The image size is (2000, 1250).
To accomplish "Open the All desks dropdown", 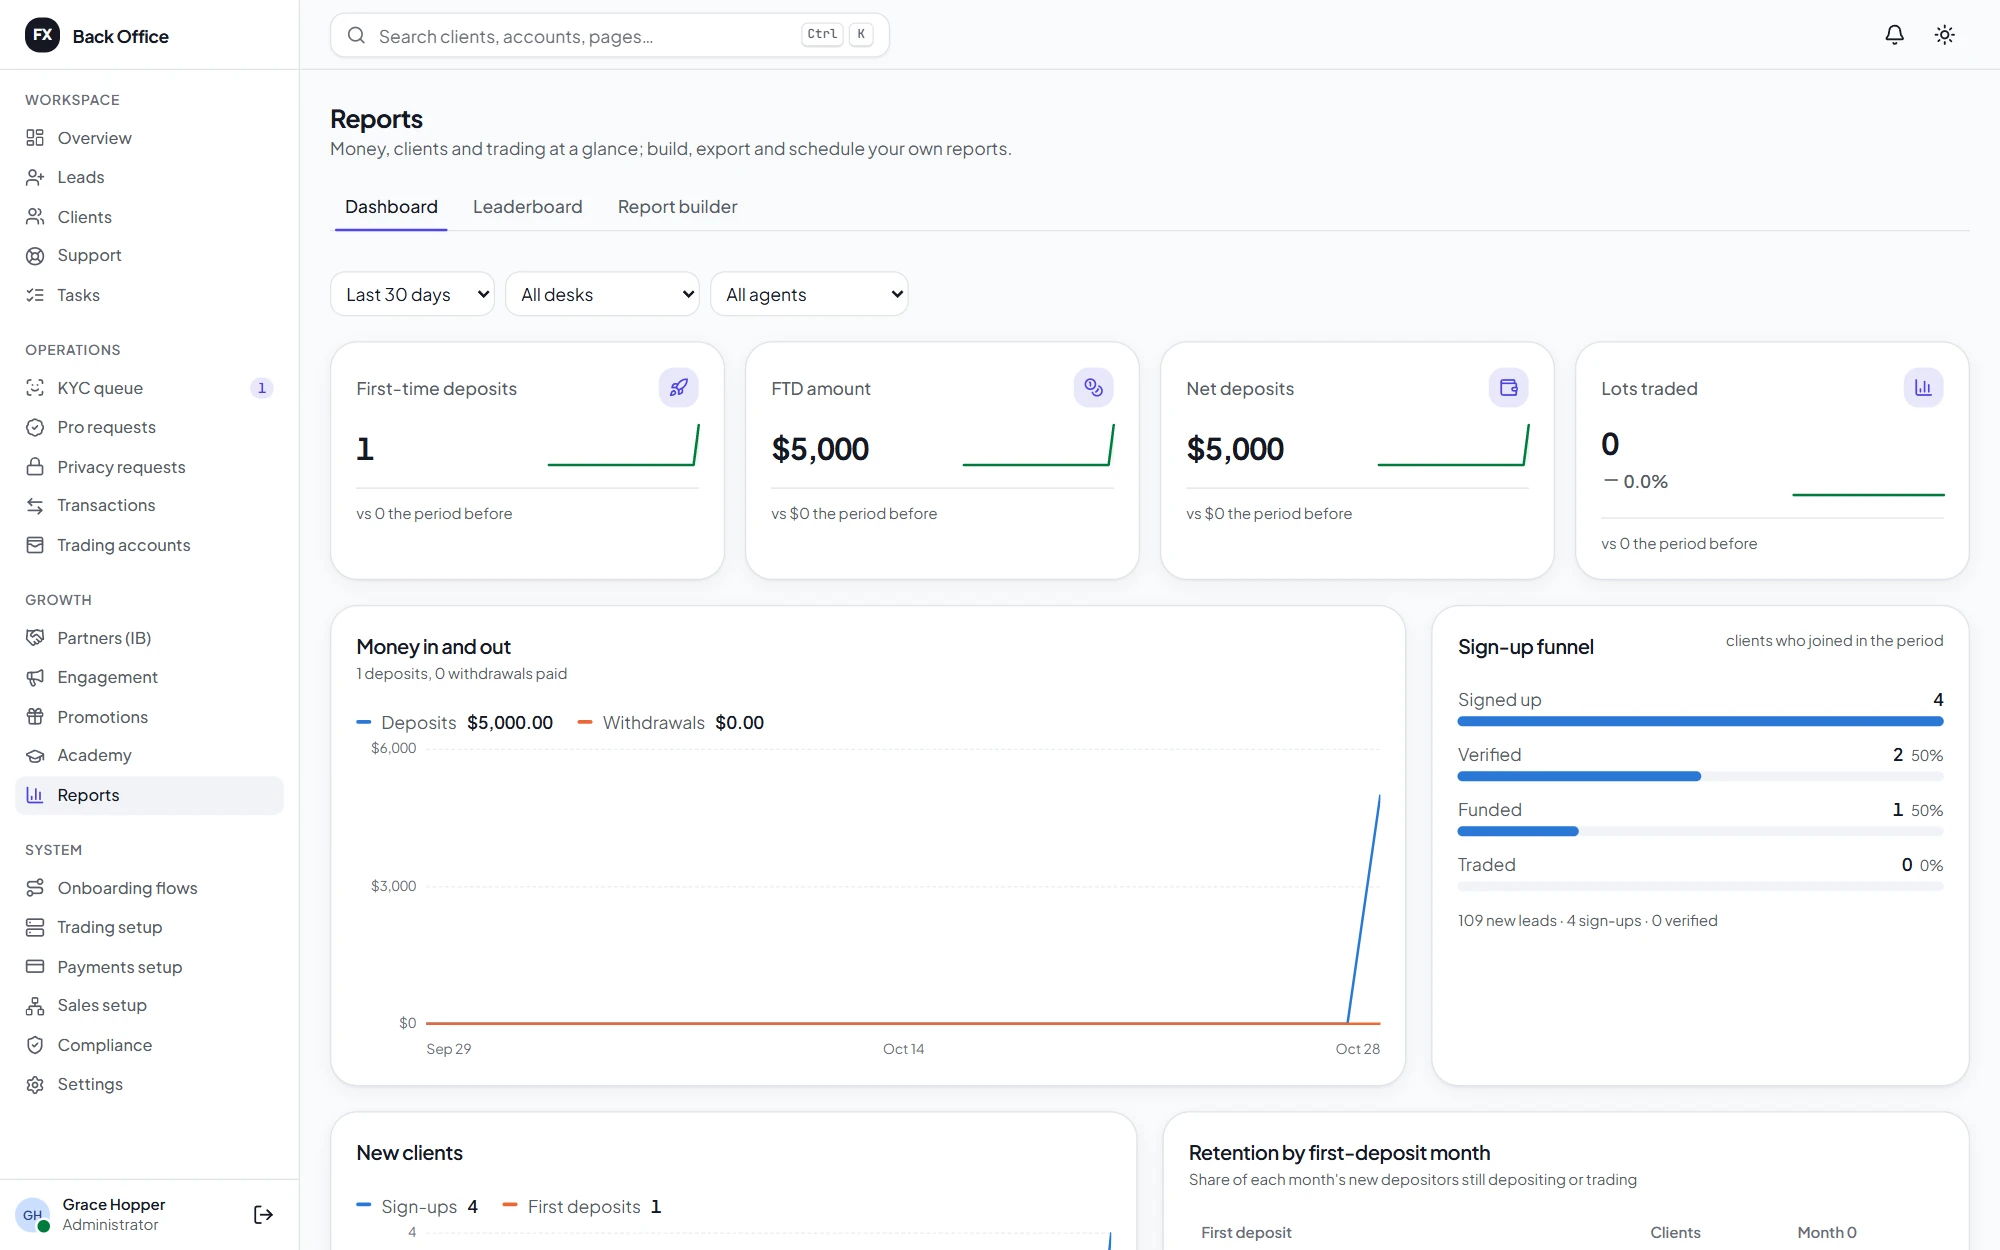I will 602,294.
